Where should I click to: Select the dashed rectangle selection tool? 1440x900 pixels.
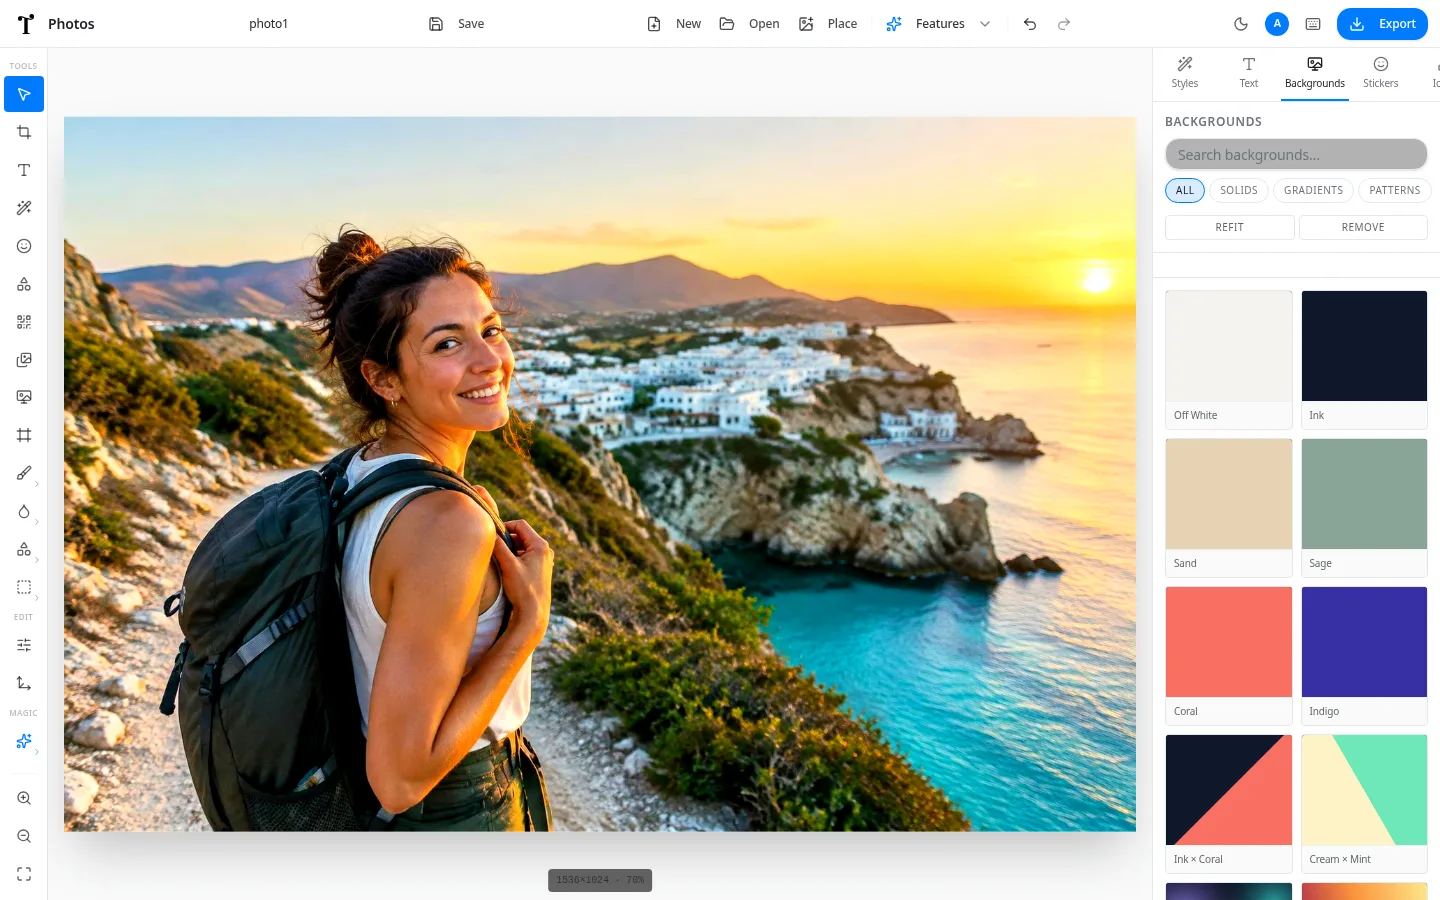tap(24, 587)
